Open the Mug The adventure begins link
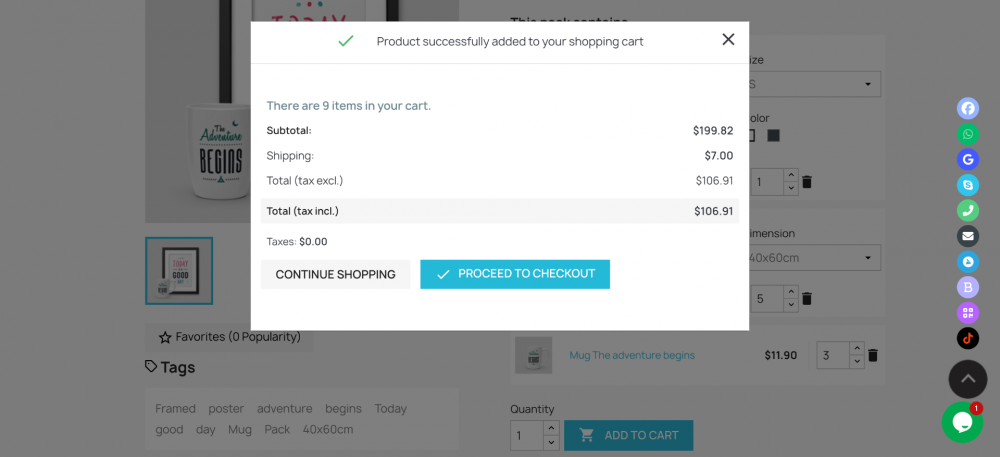The image size is (1000, 457). click(632, 355)
